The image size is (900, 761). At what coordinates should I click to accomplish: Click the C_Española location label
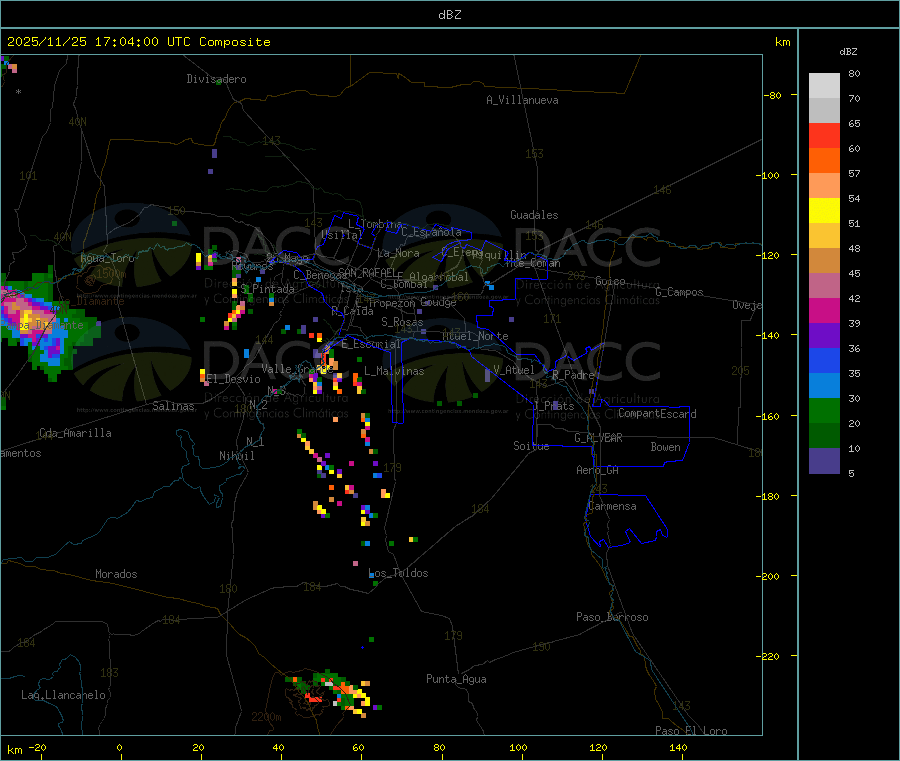(x=432, y=232)
